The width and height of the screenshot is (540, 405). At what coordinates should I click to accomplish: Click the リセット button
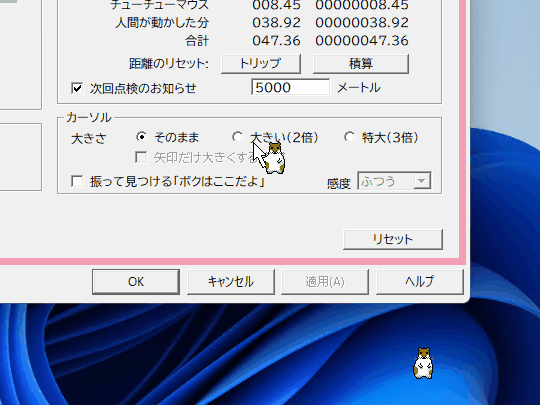point(393,239)
